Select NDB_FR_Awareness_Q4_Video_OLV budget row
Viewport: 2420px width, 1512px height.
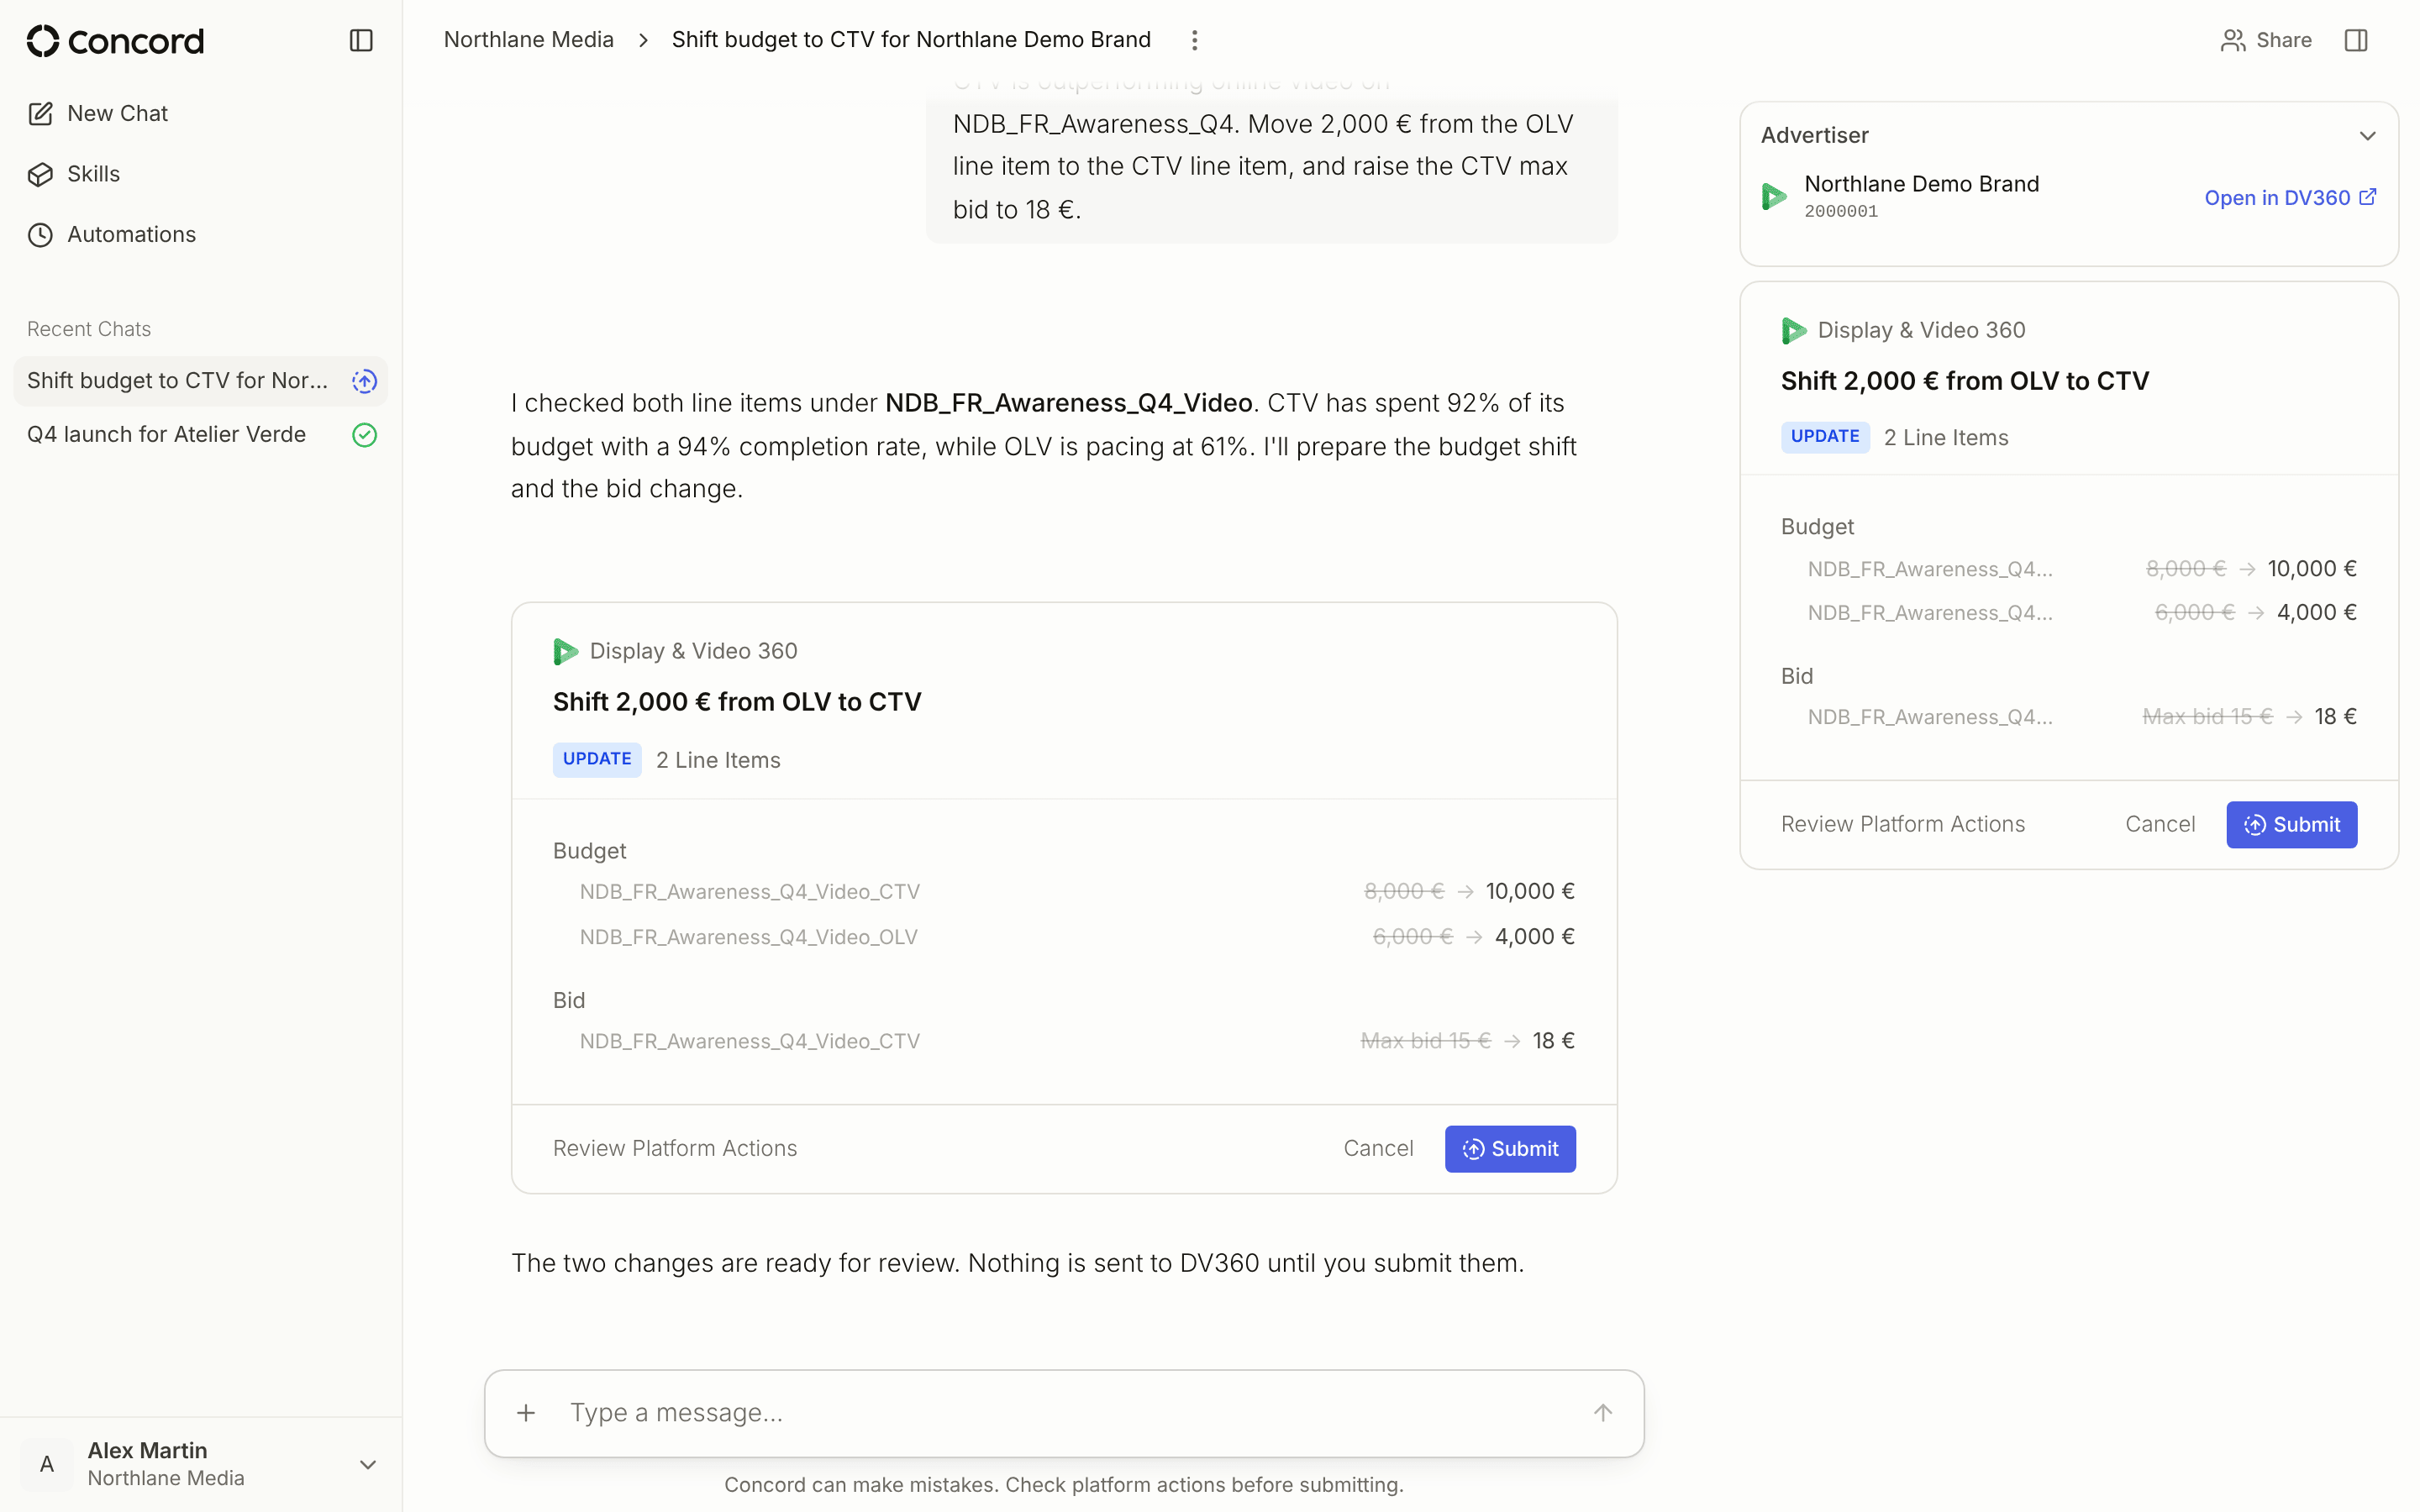pos(1064,936)
